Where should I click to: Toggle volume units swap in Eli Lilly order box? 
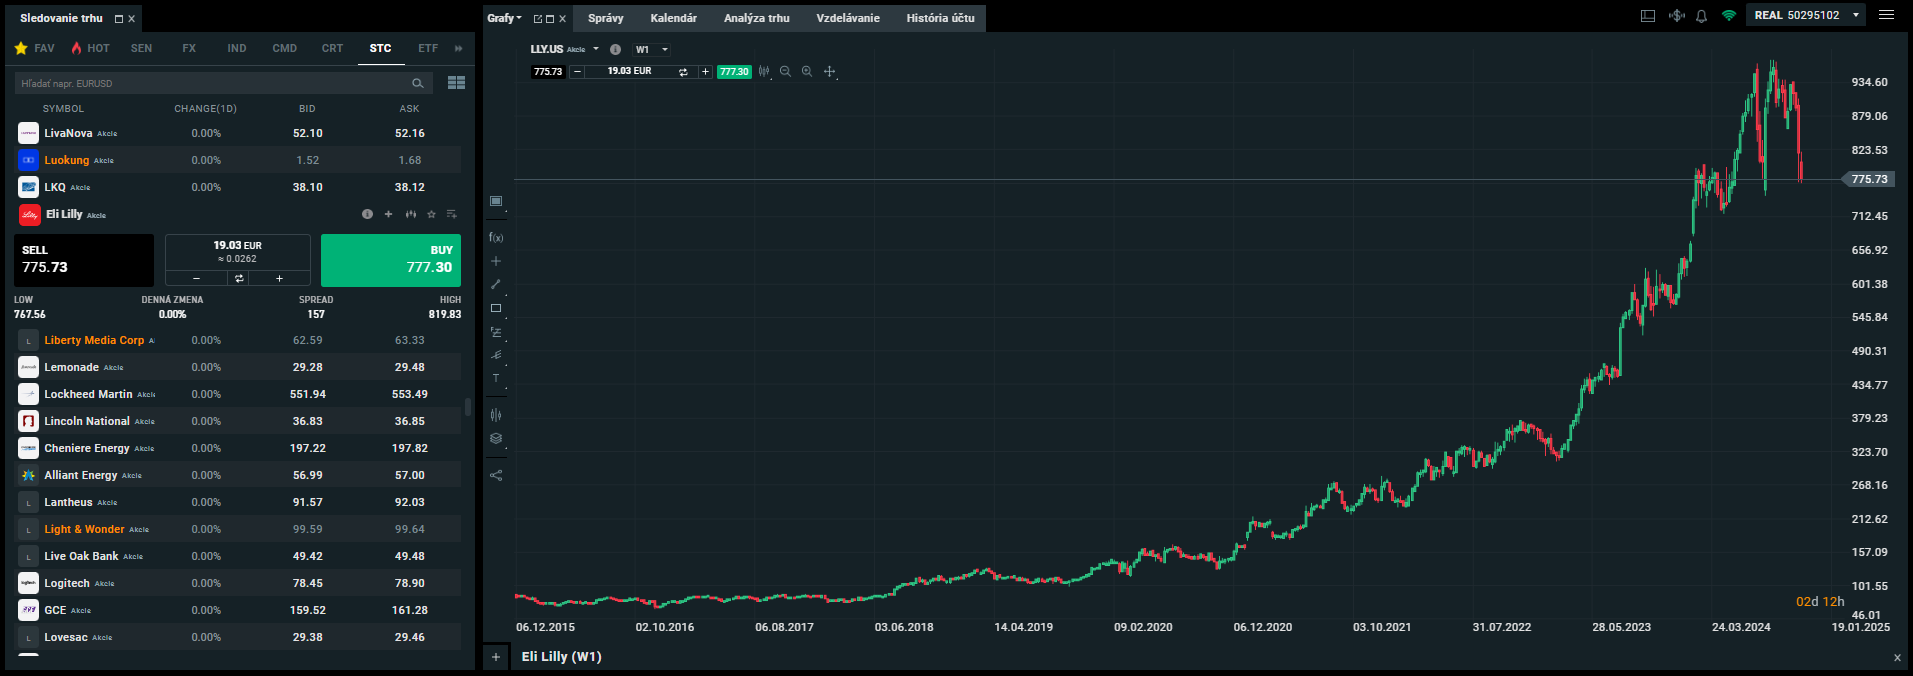pos(239,279)
